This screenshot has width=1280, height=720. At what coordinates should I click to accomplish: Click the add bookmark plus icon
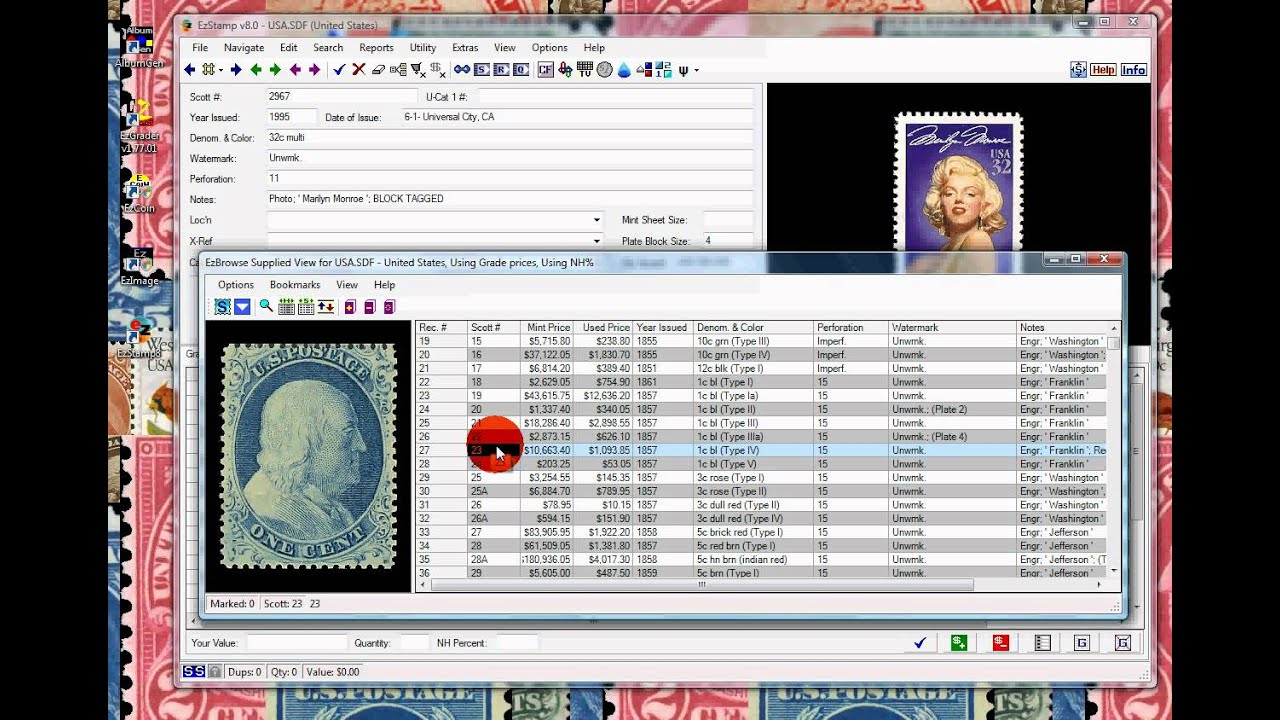[350, 307]
